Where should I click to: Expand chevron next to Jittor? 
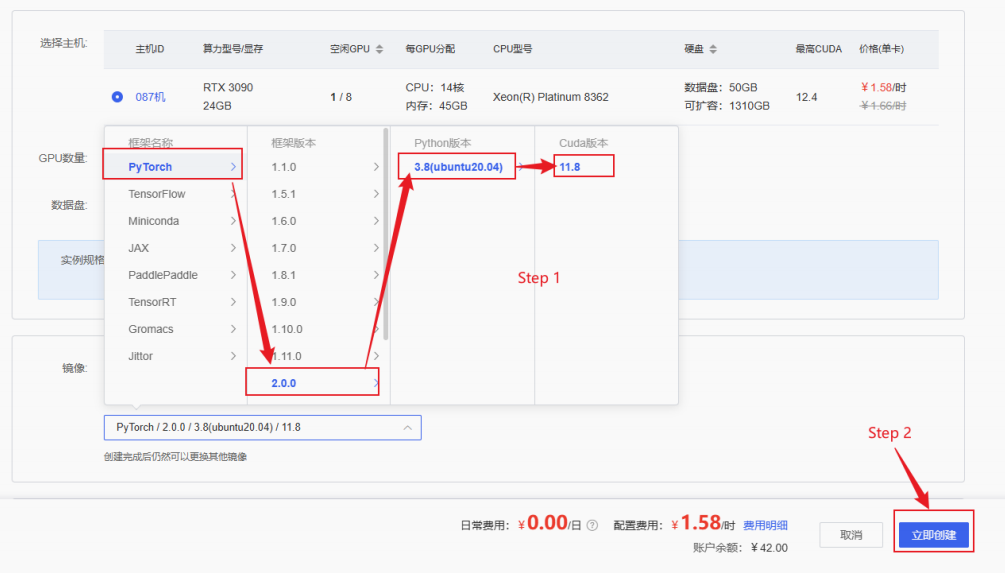tap(233, 356)
